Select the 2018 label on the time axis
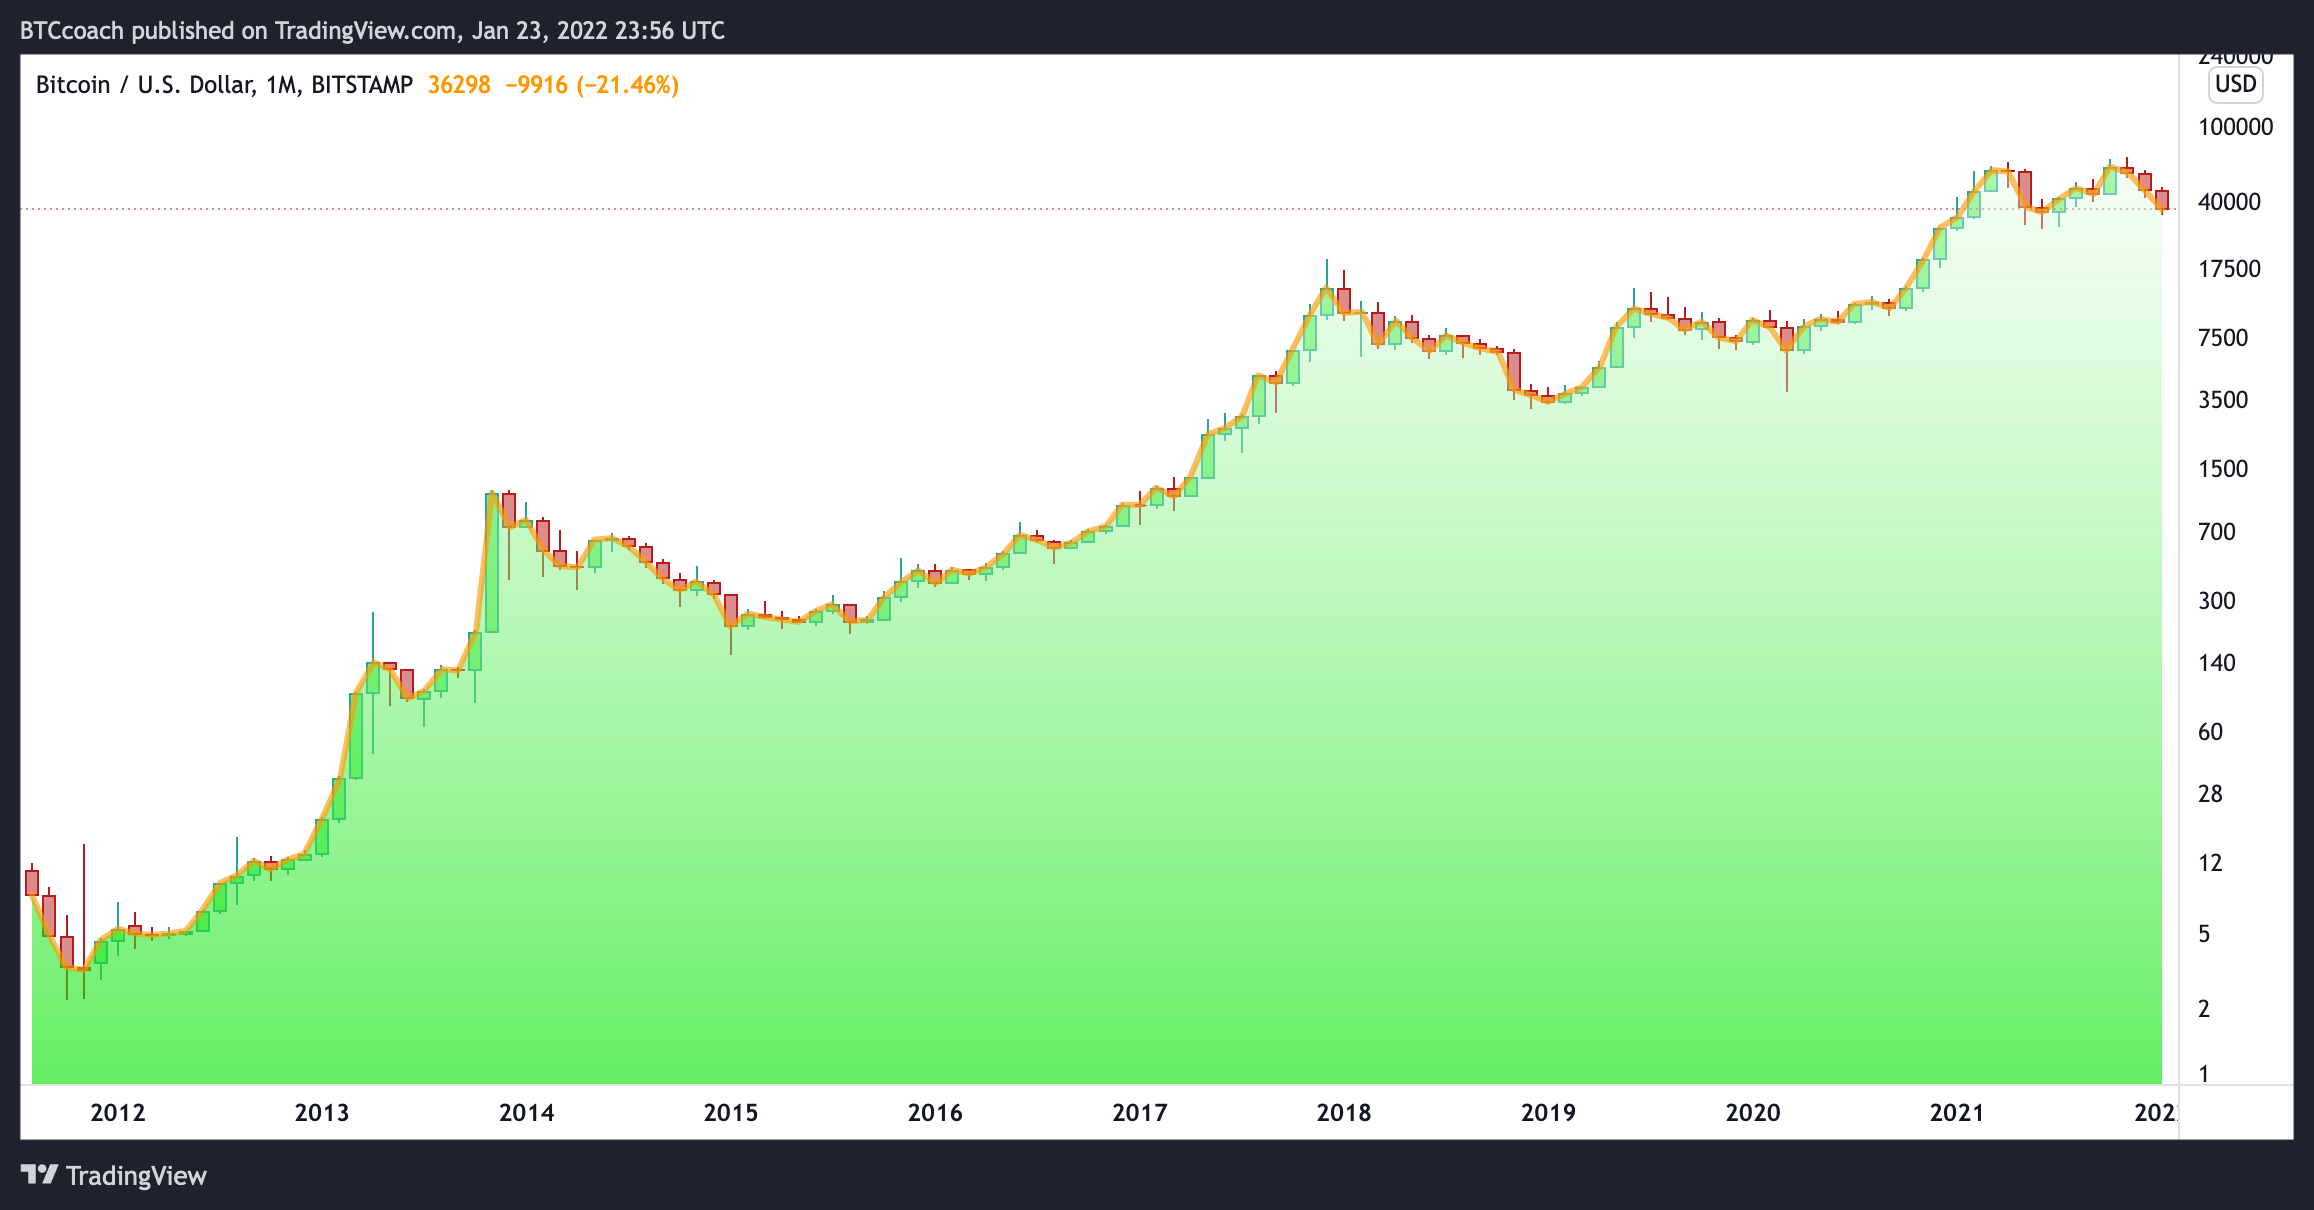This screenshot has width=2314, height=1210. click(x=1344, y=1112)
